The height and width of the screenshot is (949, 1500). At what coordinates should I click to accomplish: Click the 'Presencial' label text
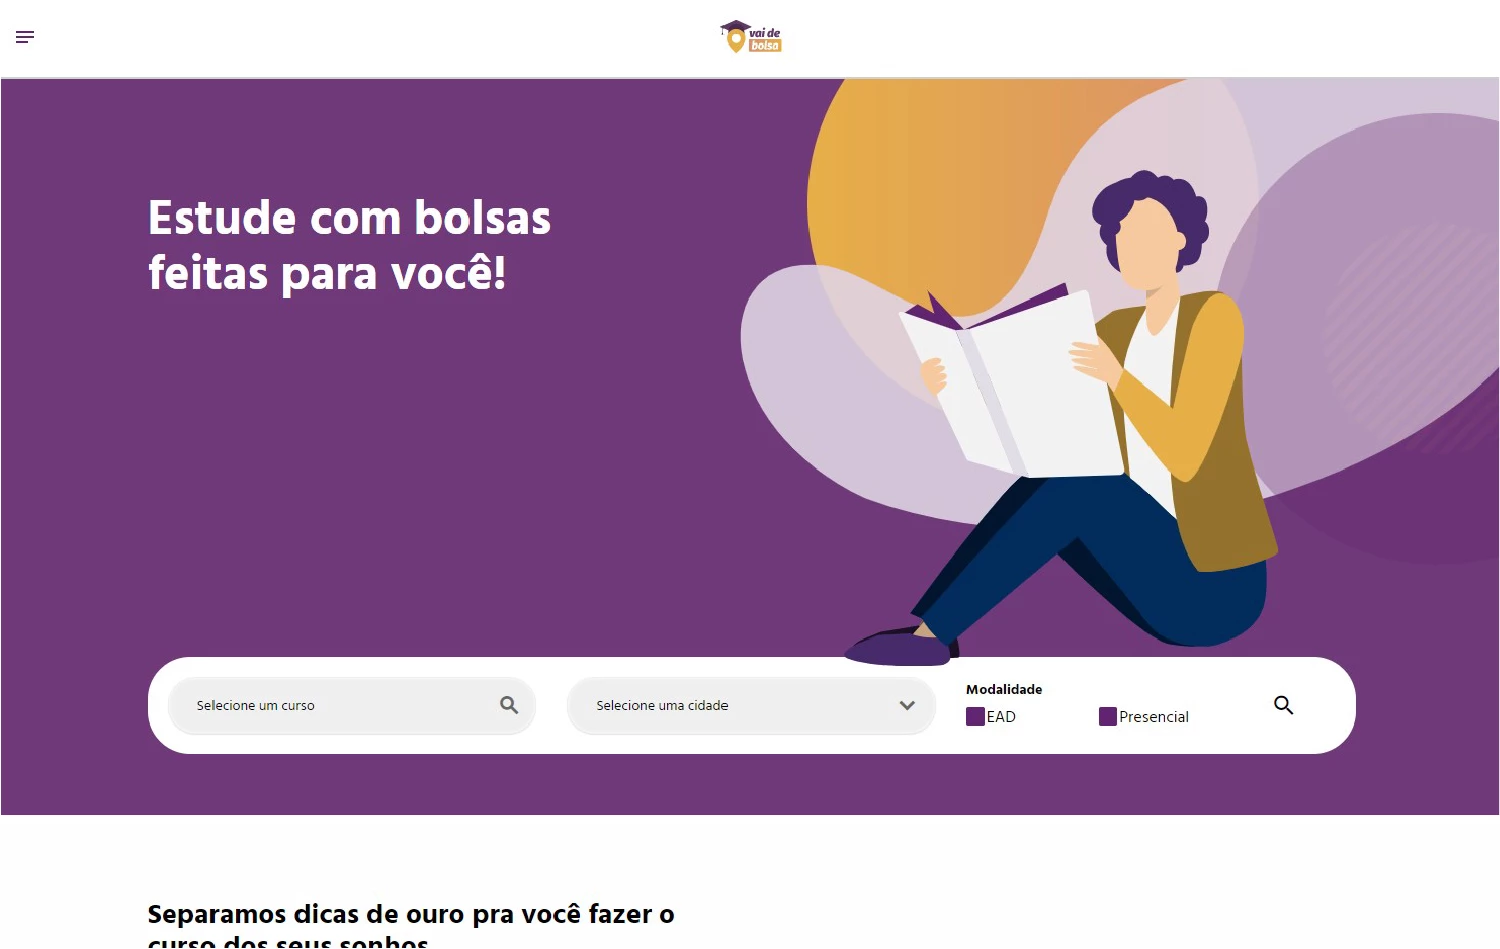(x=1154, y=717)
